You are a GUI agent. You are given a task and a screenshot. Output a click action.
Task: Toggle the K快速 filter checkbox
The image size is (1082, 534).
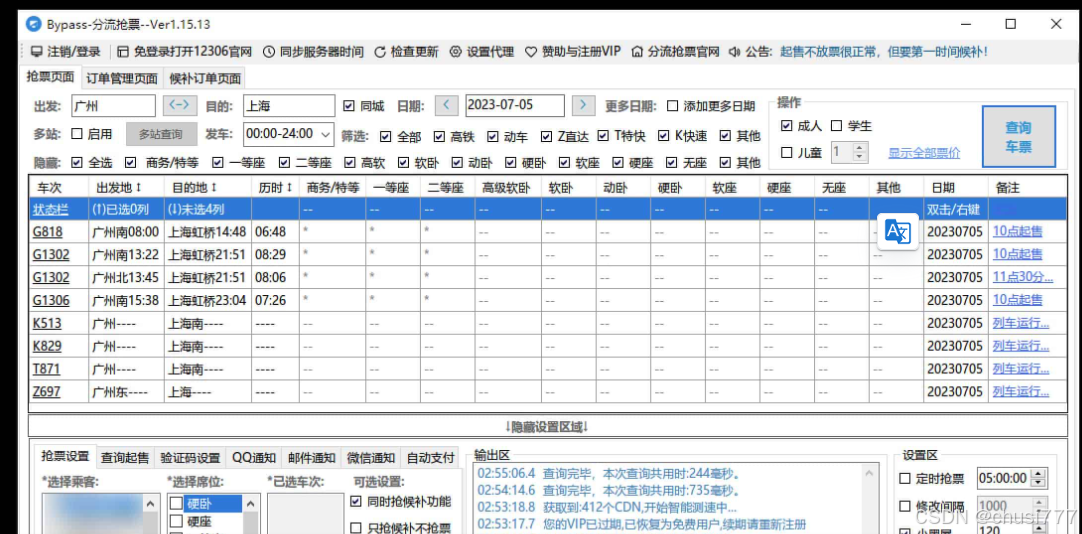point(663,137)
